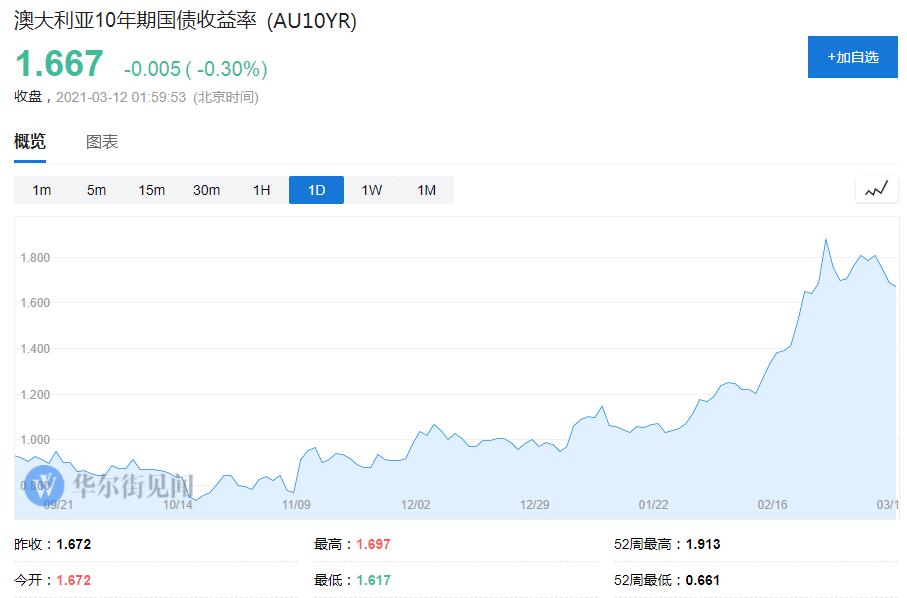Select the 1D interval
The height and width of the screenshot is (598, 907).
316,190
